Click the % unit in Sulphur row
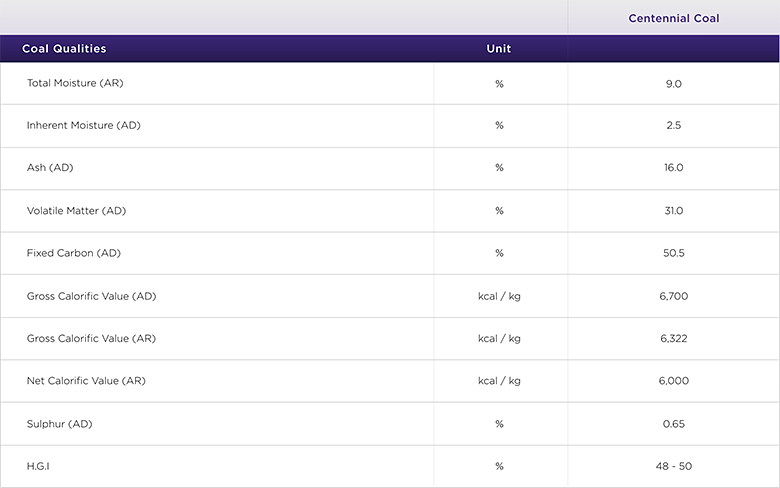Viewport: 780px width, 488px height. [499, 424]
